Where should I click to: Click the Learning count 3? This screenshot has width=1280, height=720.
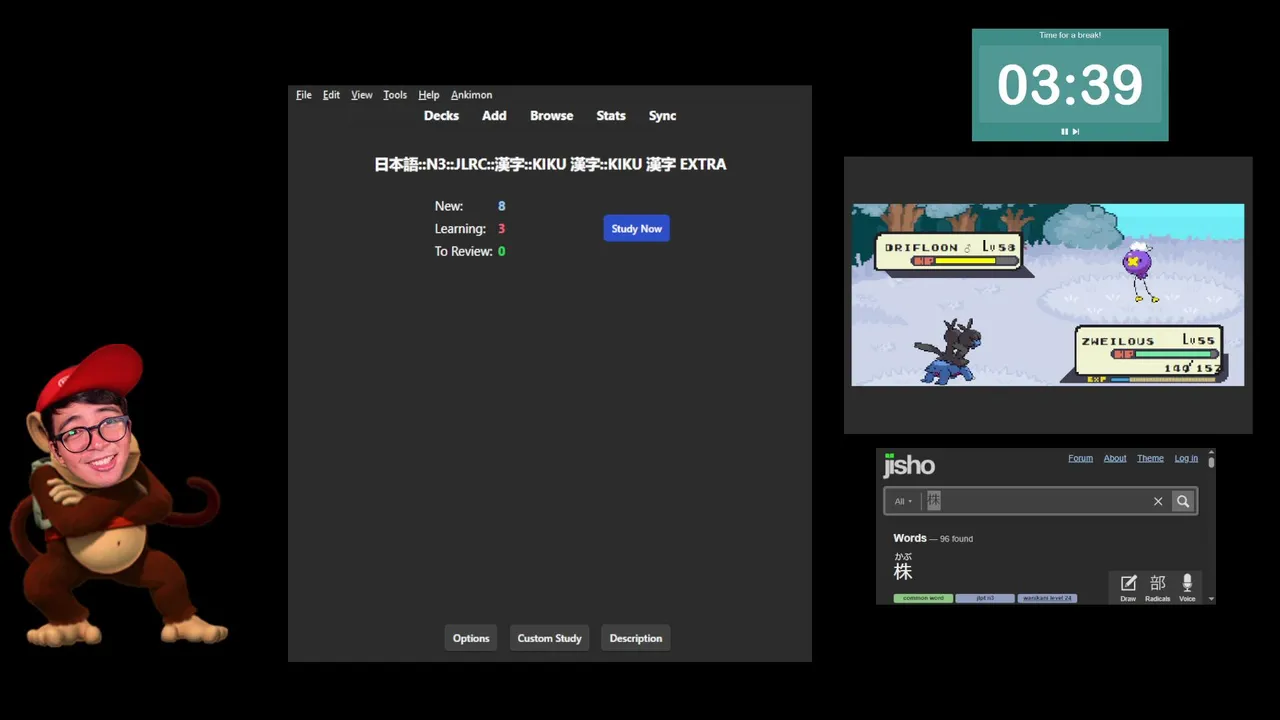pyautogui.click(x=502, y=229)
